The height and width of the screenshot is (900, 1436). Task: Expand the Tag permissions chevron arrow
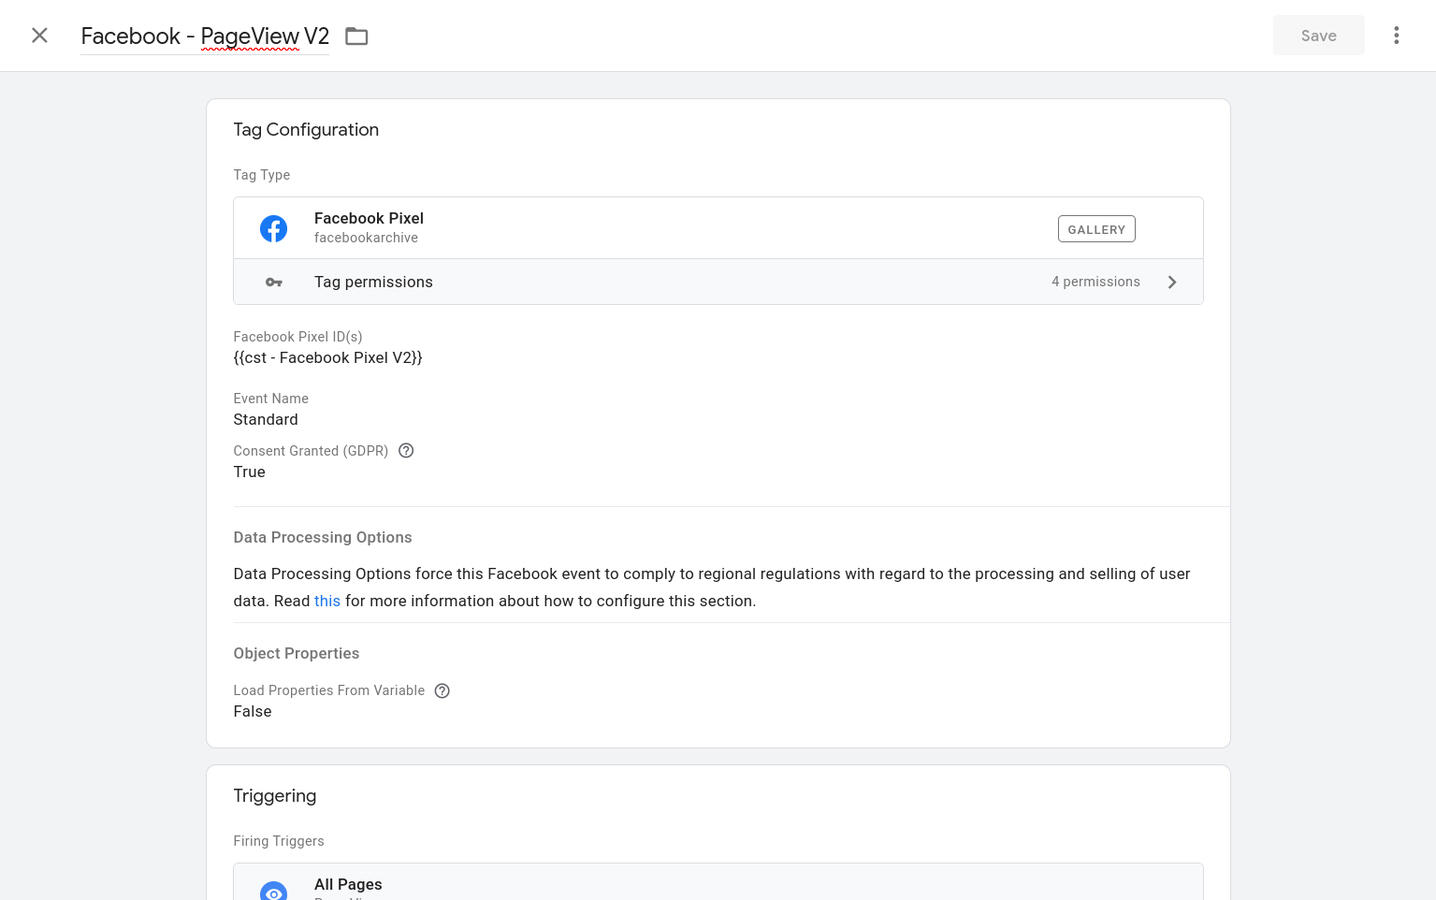point(1172,282)
